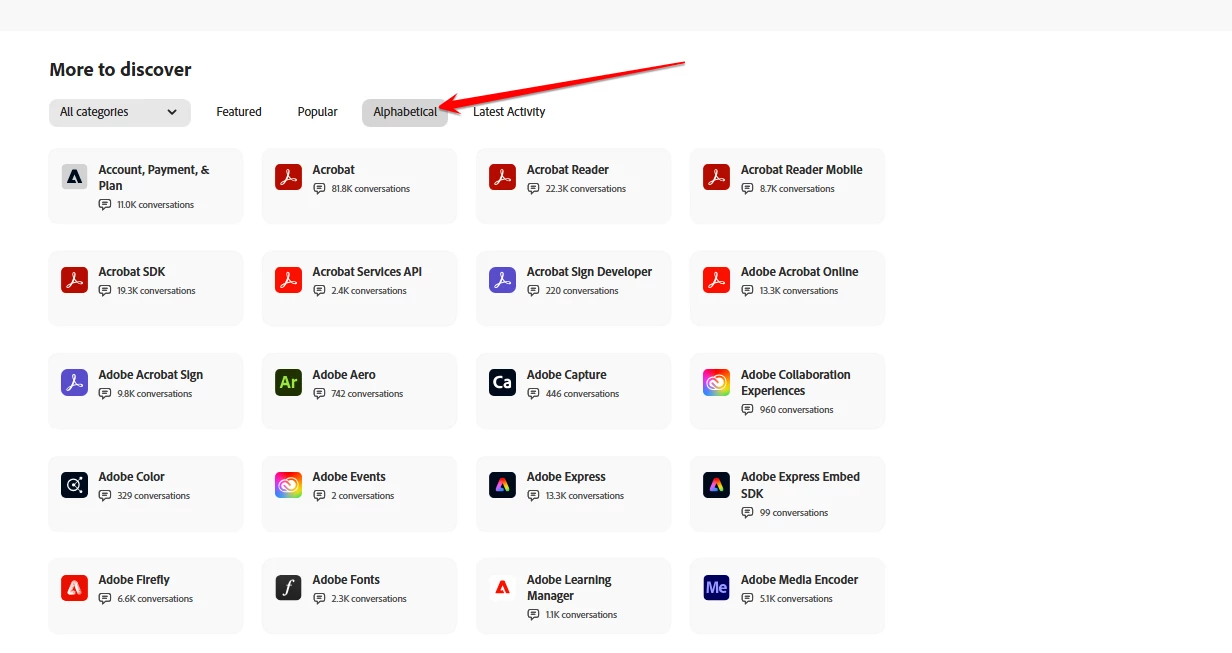This screenshot has height=653, width=1232.
Task: Open the Adobe Capture title link
Action: click(x=567, y=375)
